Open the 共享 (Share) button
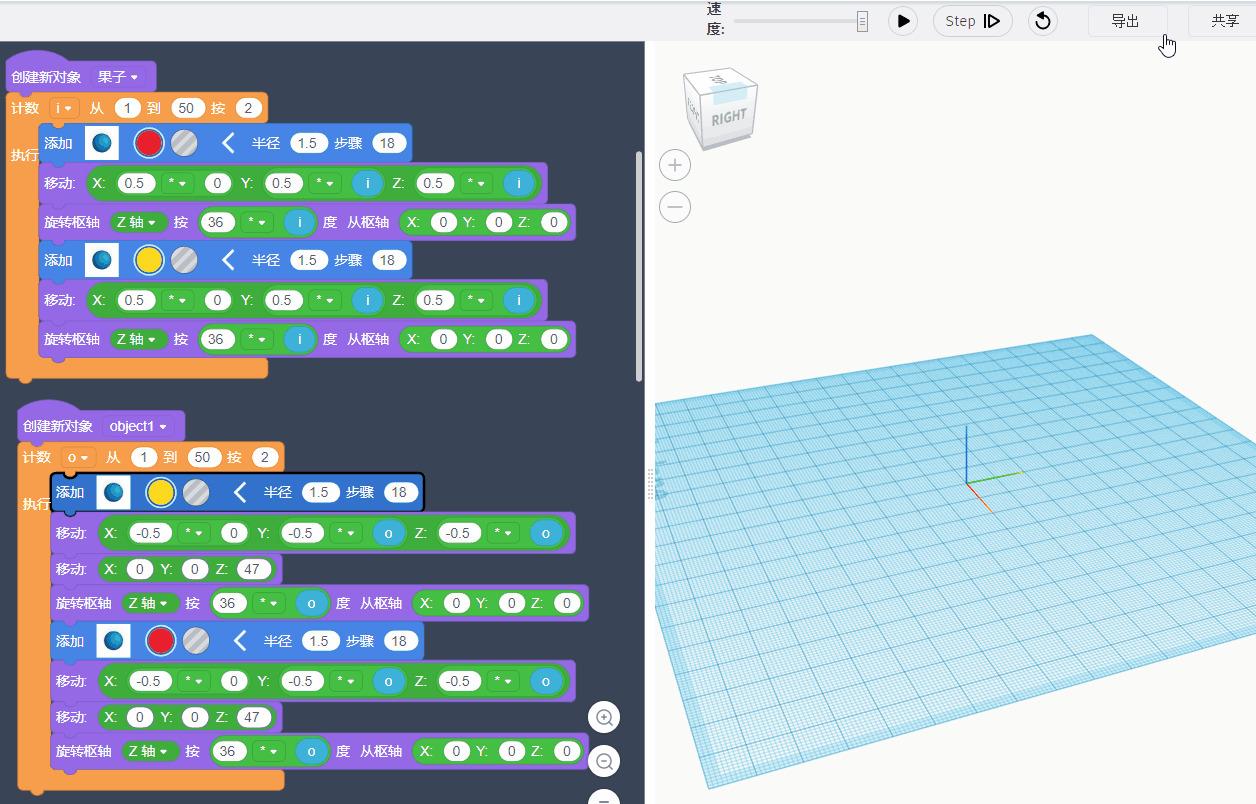The image size is (1256, 804). coord(1224,21)
